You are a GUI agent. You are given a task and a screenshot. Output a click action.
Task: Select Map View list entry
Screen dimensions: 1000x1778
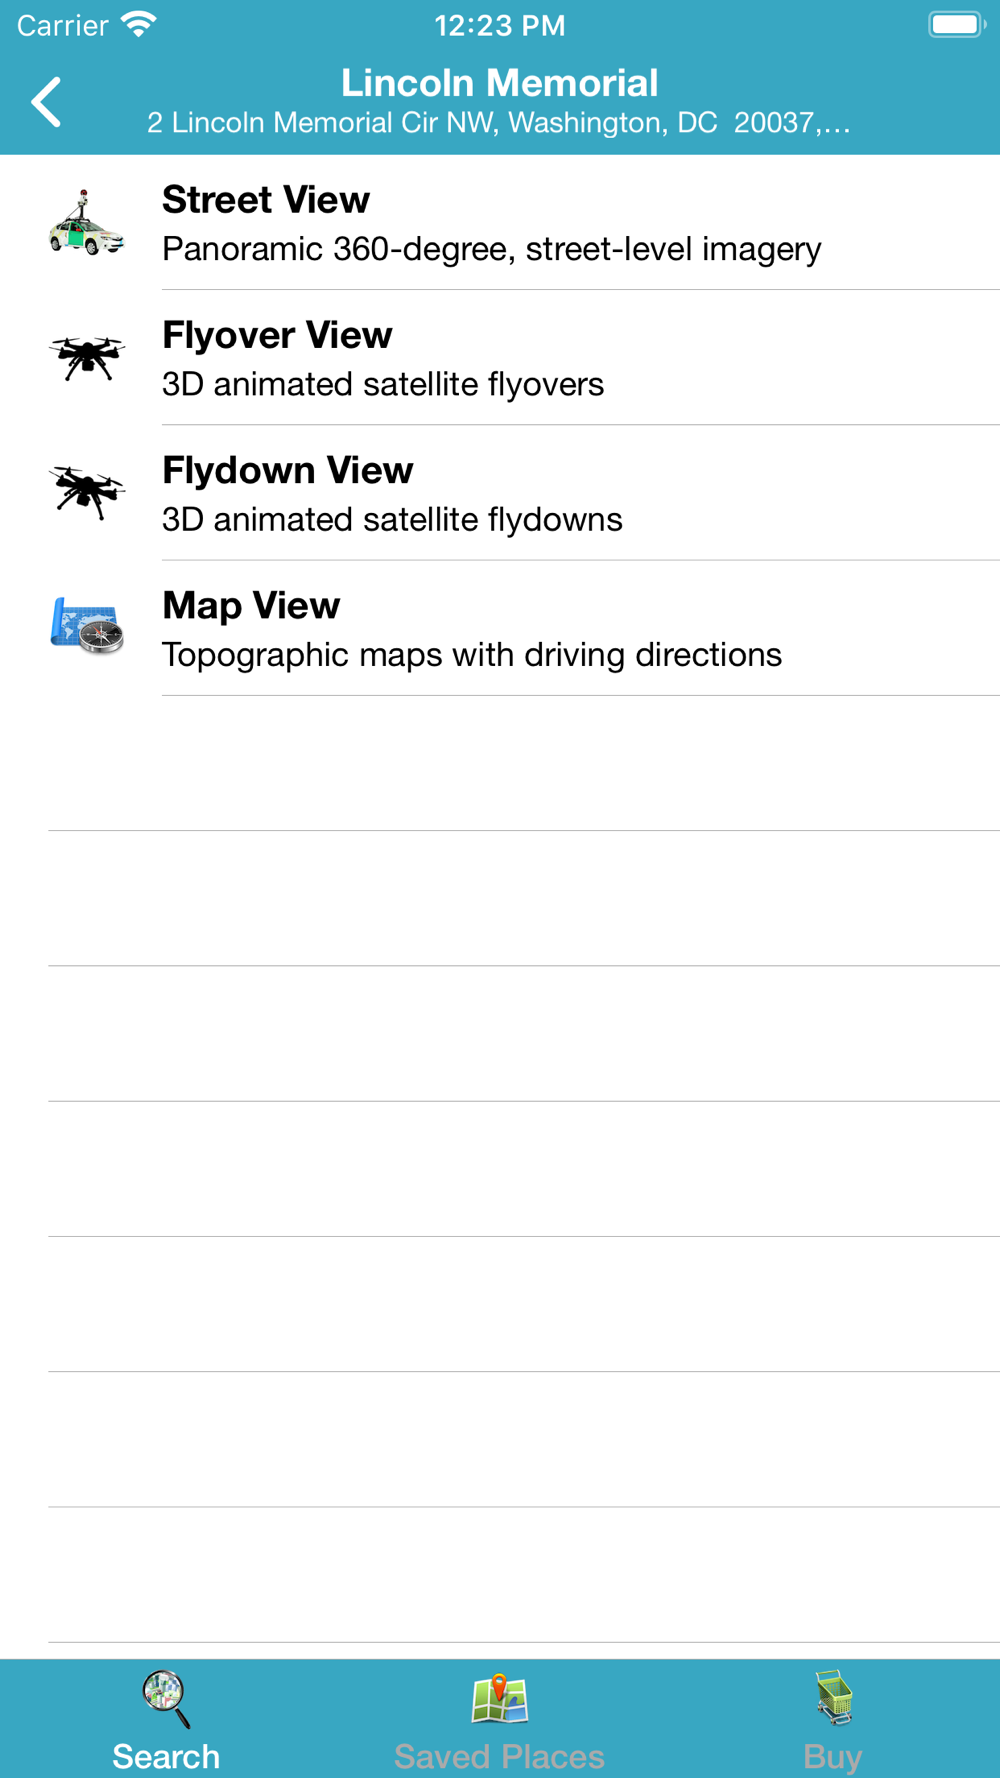[x=500, y=628]
